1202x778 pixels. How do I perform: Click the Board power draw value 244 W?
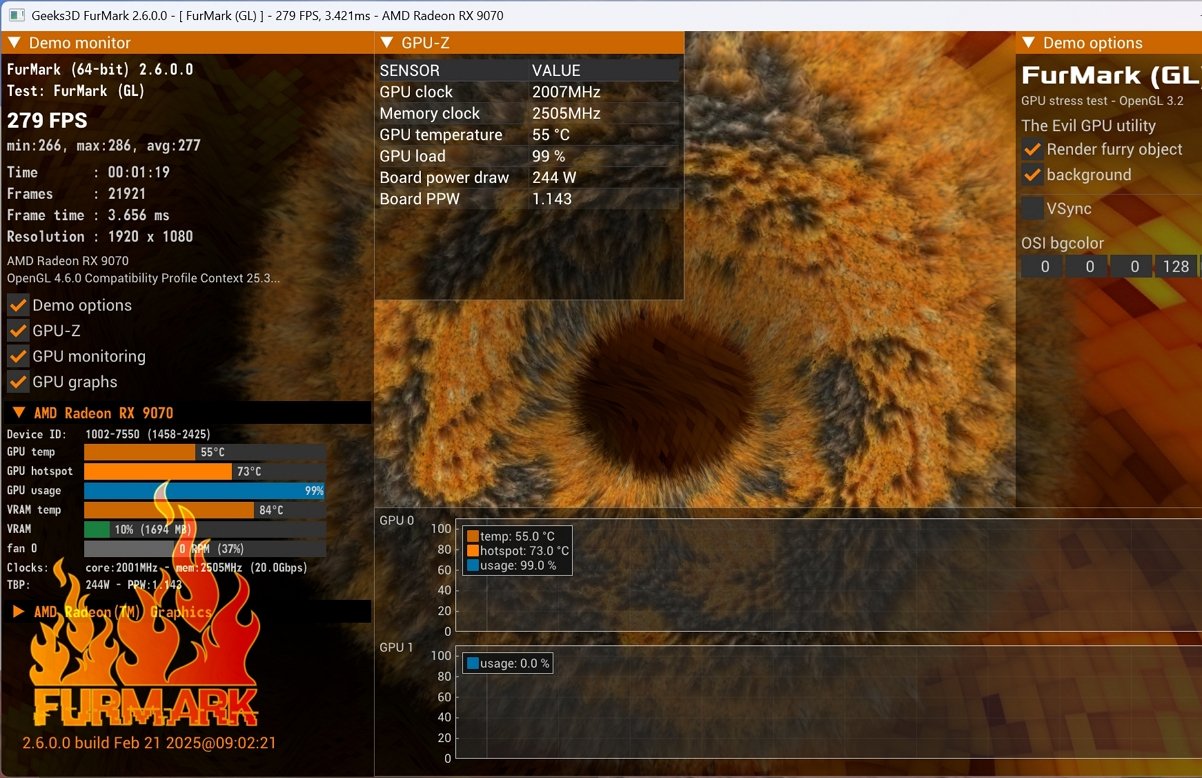553,178
